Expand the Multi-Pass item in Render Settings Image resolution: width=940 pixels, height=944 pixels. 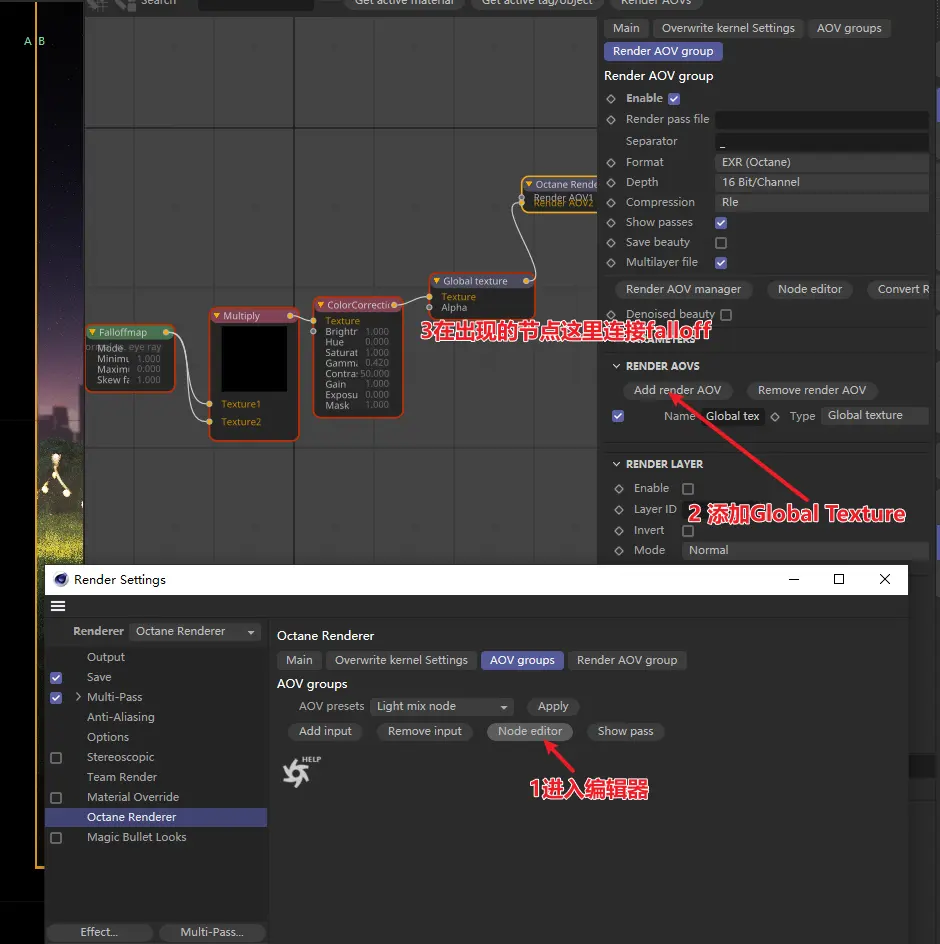point(78,697)
